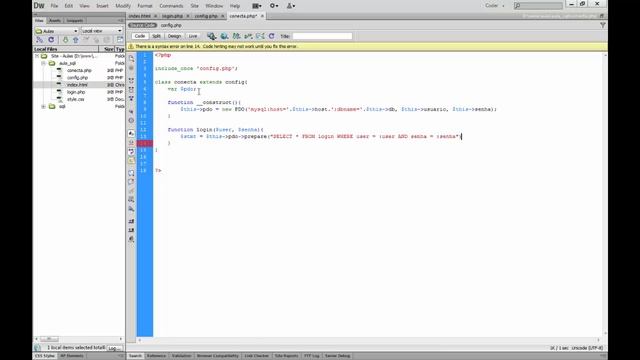Open the Window menu
The width and height of the screenshot is (640, 360).
(214, 6)
